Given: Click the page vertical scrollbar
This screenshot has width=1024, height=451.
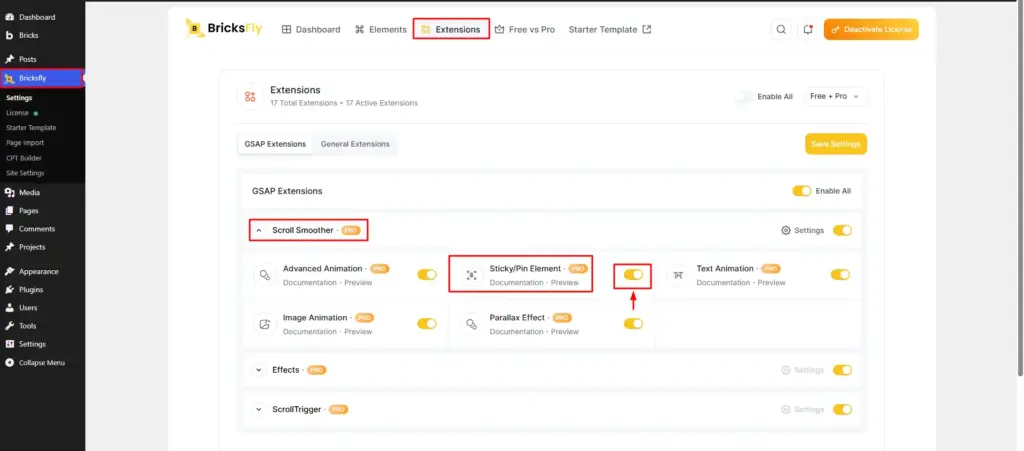Looking at the screenshot, I should click(1020, 189).
